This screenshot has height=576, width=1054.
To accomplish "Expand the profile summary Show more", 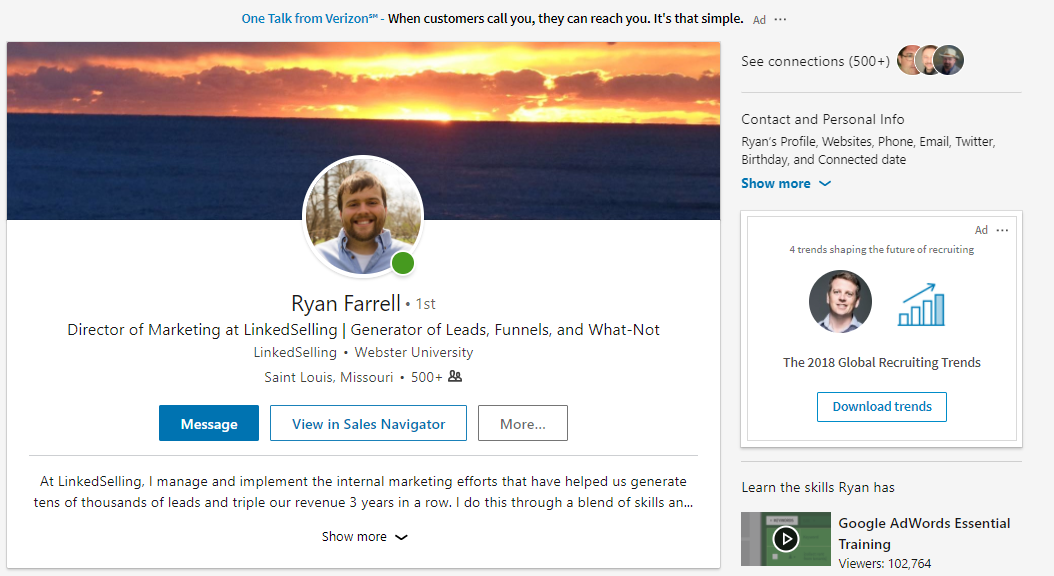I will (x=364, y=537).
